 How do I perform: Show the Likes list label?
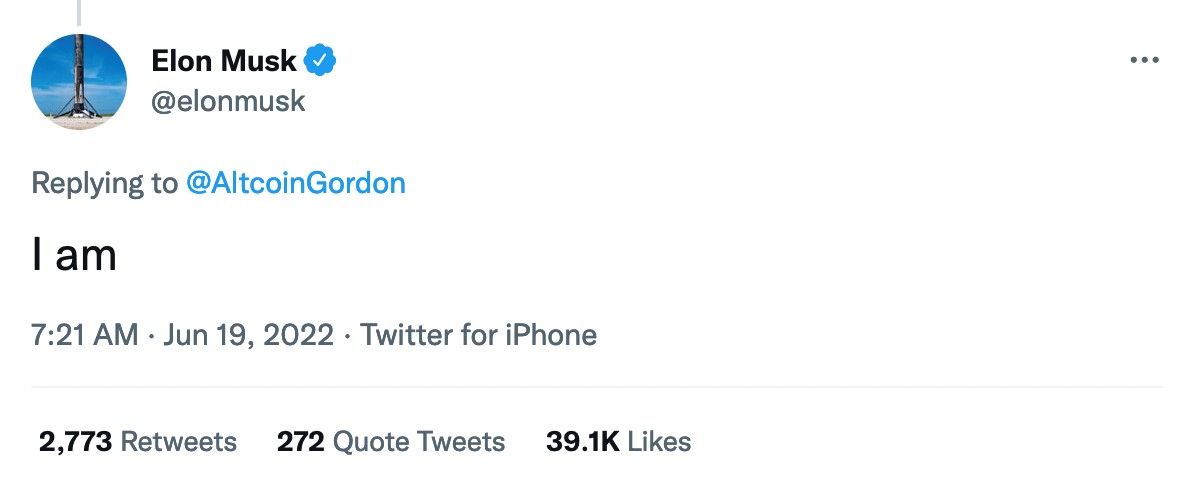pyautogui.click(x=659, y=441)
